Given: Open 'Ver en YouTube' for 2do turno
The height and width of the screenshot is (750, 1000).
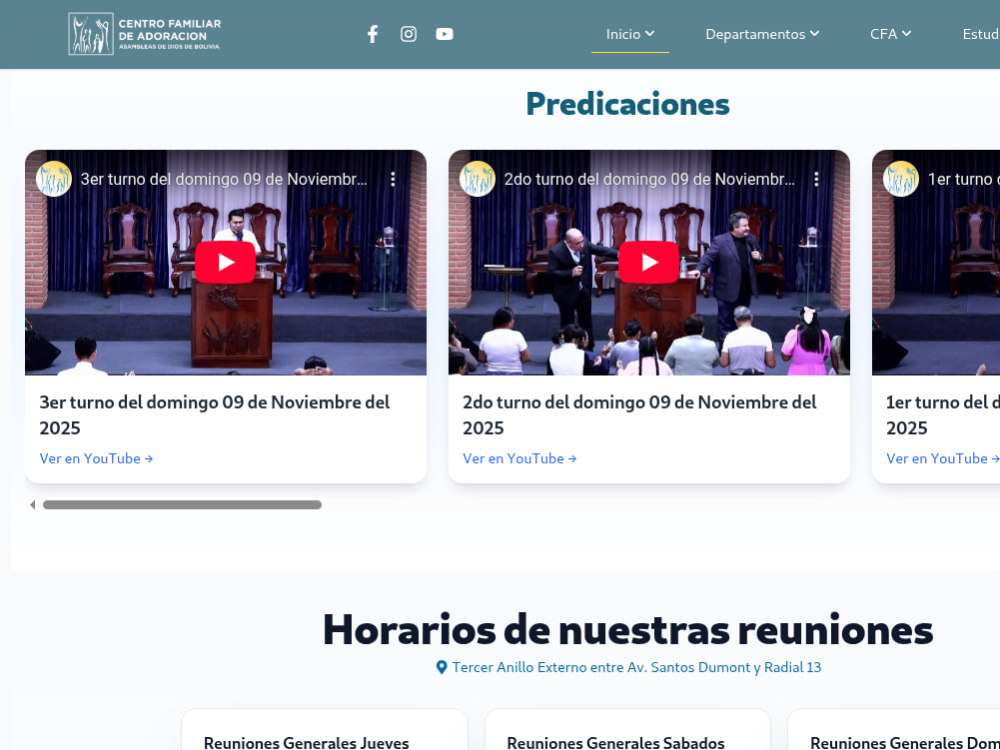Looking at the screenshot, I should point(520,459).
